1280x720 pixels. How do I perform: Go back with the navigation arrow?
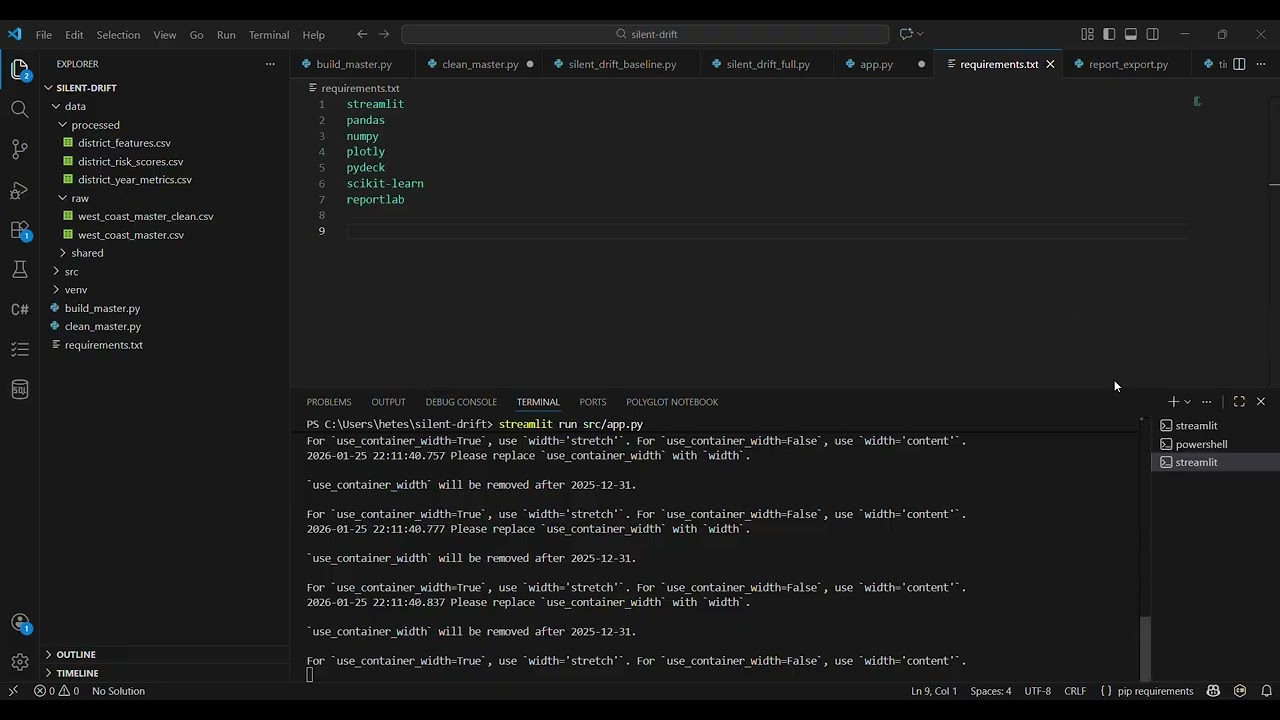click(x=362, y=34)
